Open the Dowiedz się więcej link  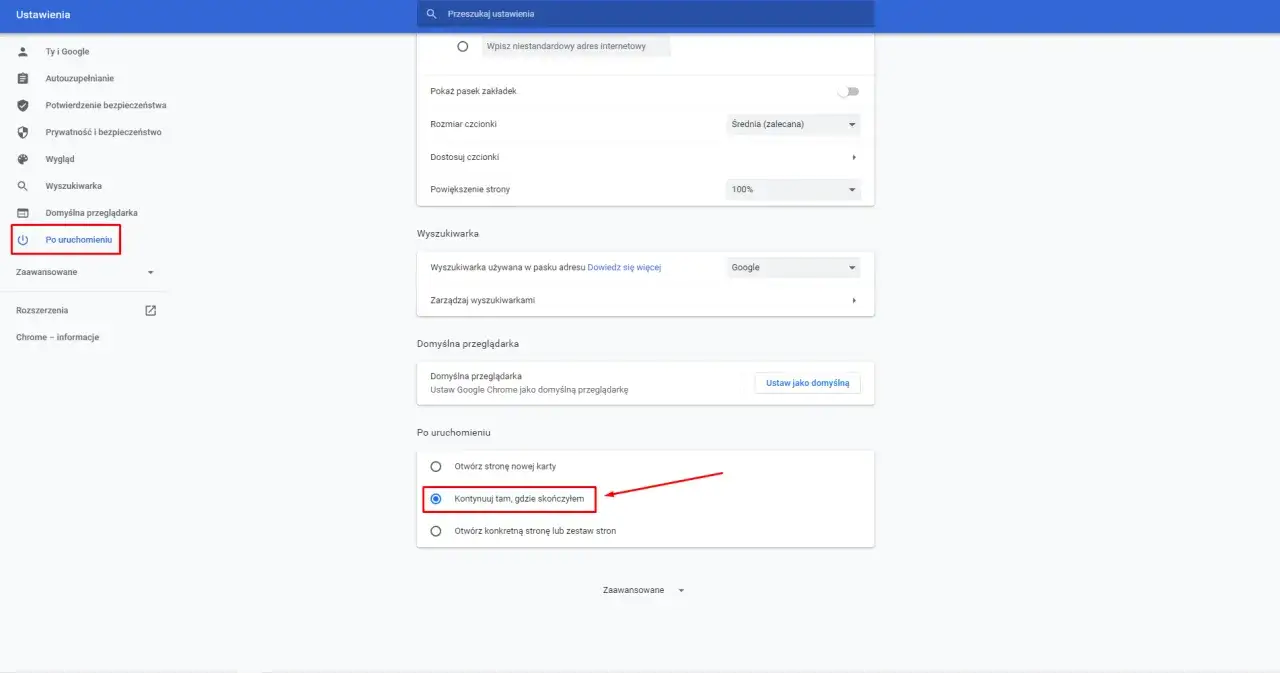pos(625,267)
